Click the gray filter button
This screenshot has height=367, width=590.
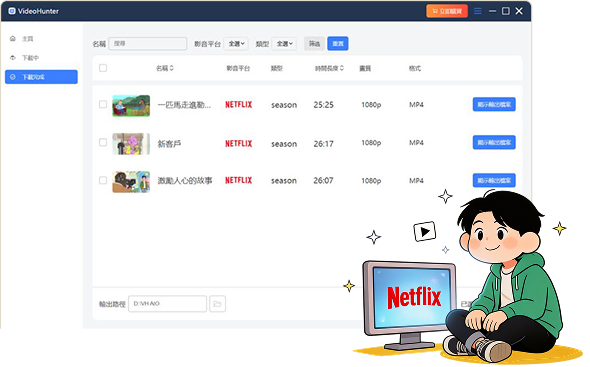(314, 44)
